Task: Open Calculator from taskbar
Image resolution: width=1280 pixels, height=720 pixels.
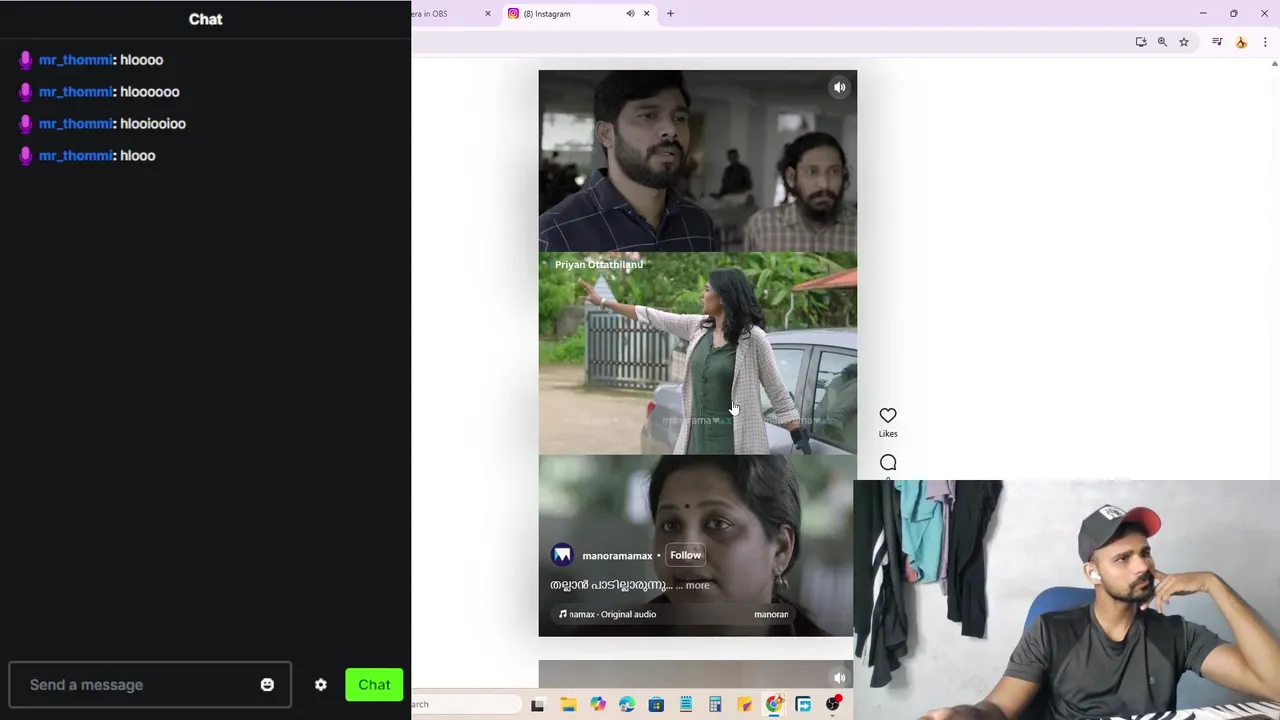Action: pyautogui.click(x=715, y=705)
